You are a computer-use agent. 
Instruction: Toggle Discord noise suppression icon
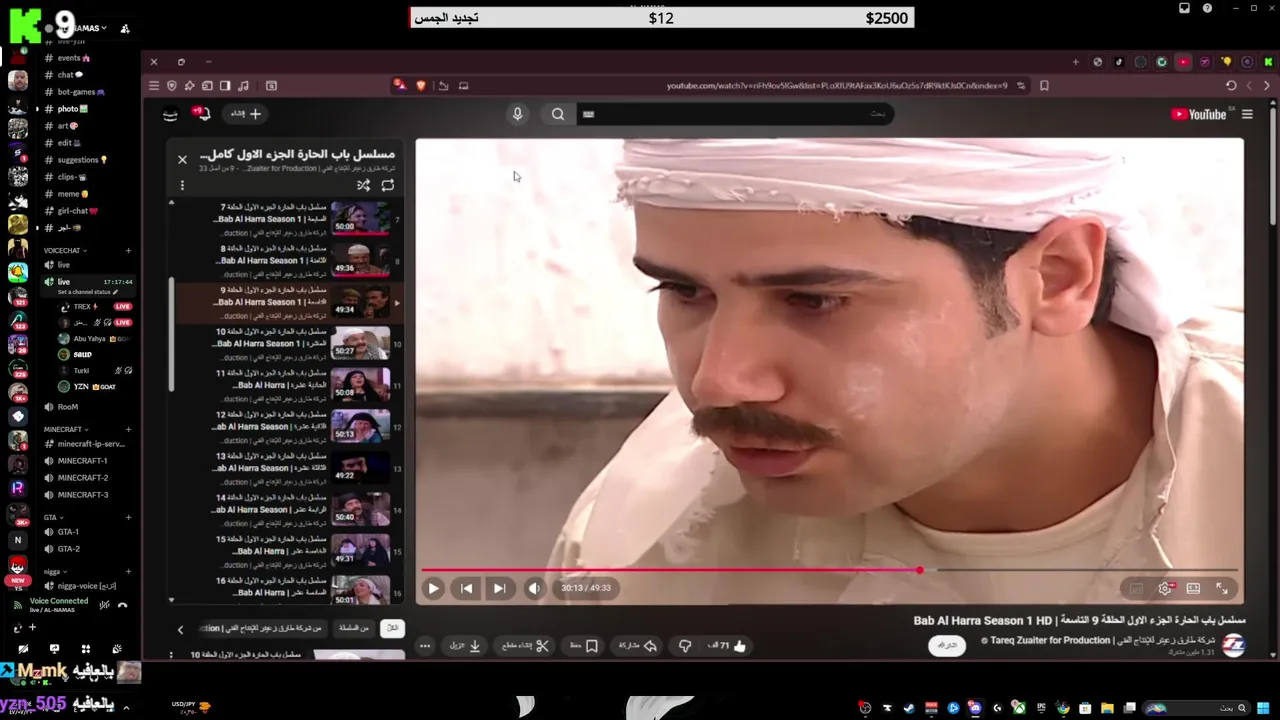[x=105, y=605]
